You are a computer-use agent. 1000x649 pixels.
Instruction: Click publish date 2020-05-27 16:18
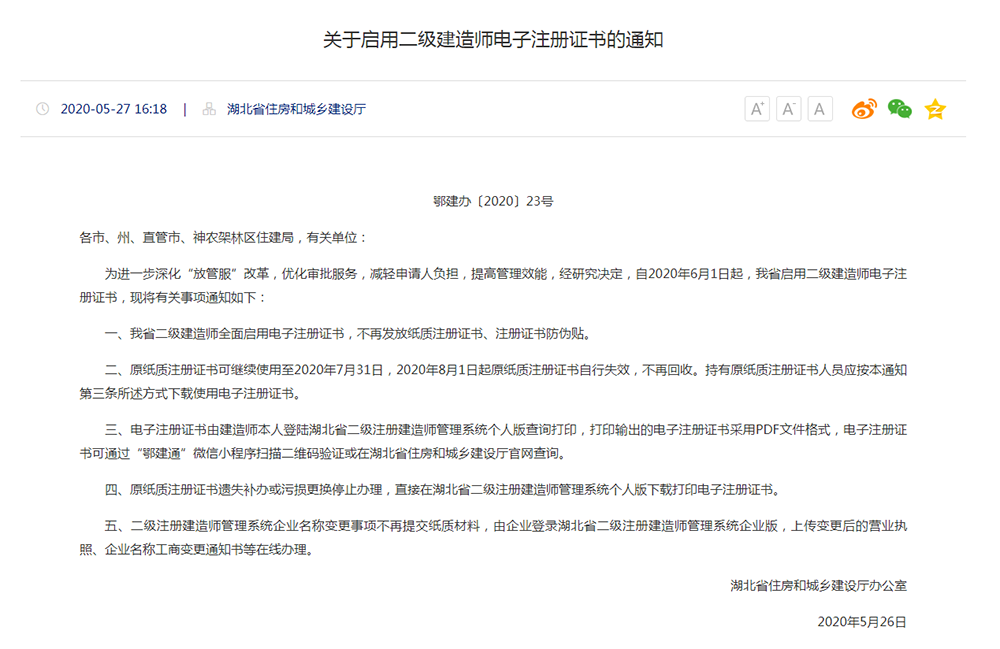[113, 109]
